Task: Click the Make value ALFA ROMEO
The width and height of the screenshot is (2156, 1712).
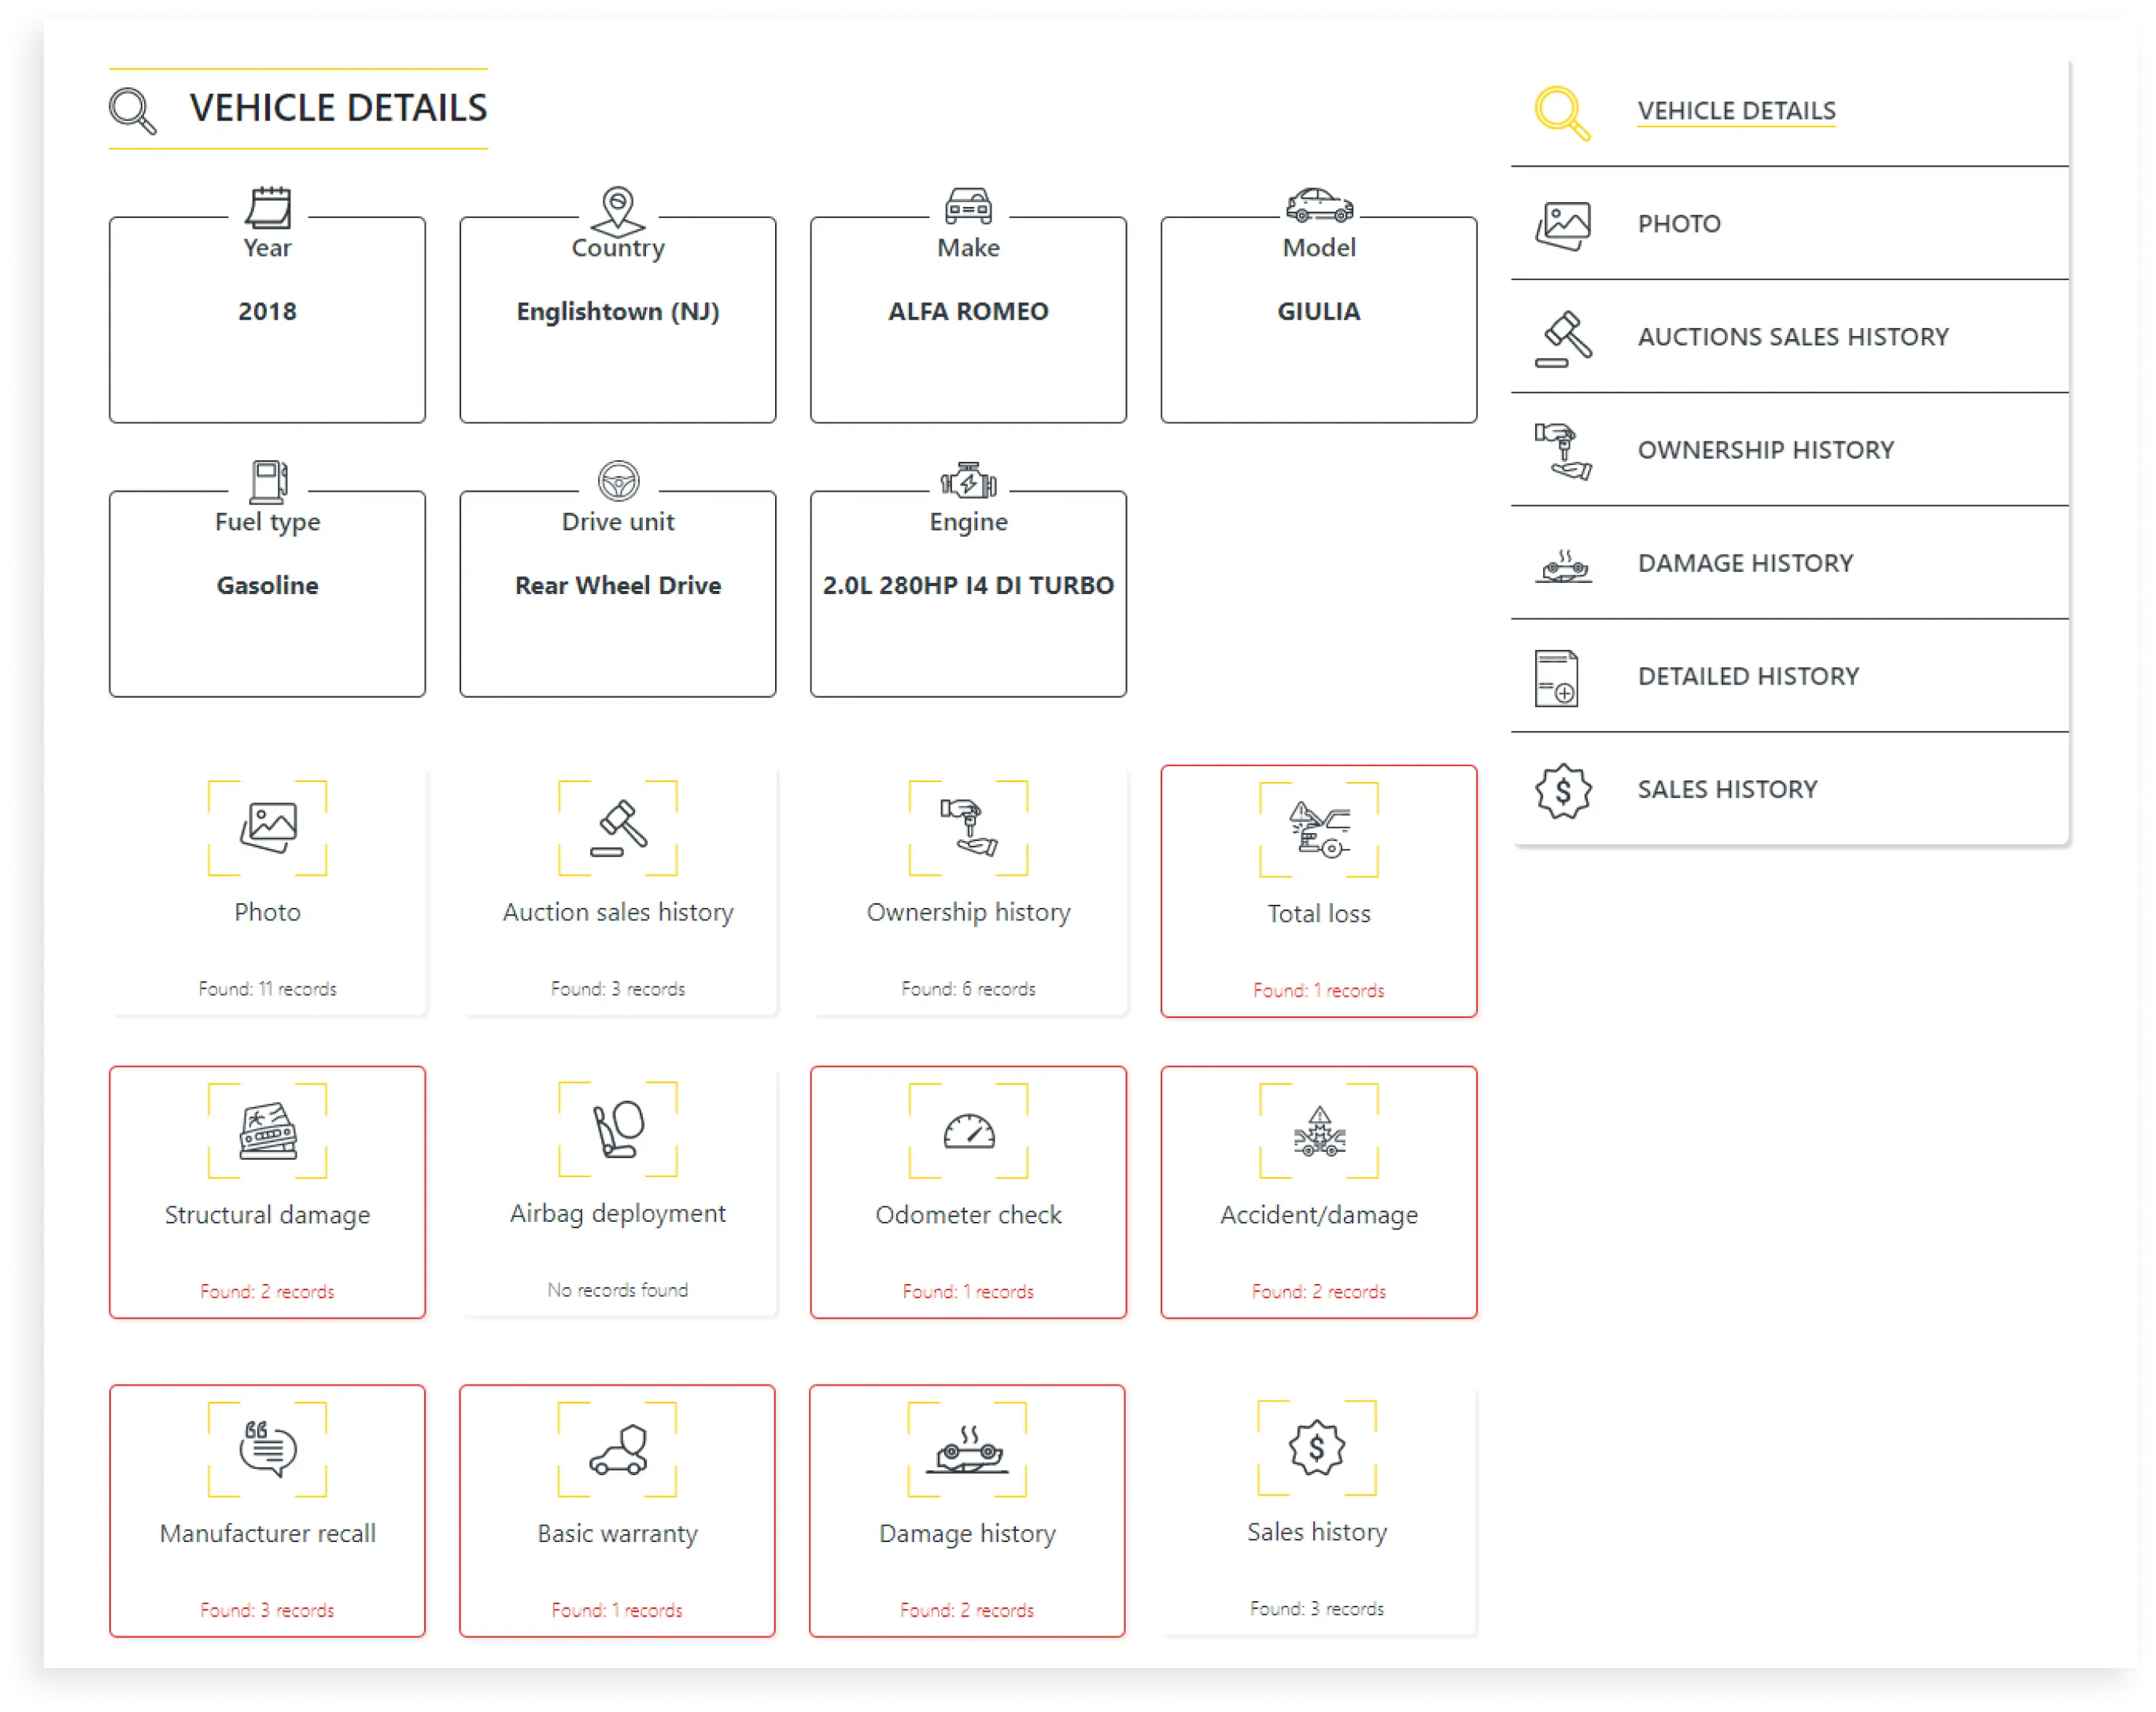Action: pyautogui.click(x=968, y=312)
